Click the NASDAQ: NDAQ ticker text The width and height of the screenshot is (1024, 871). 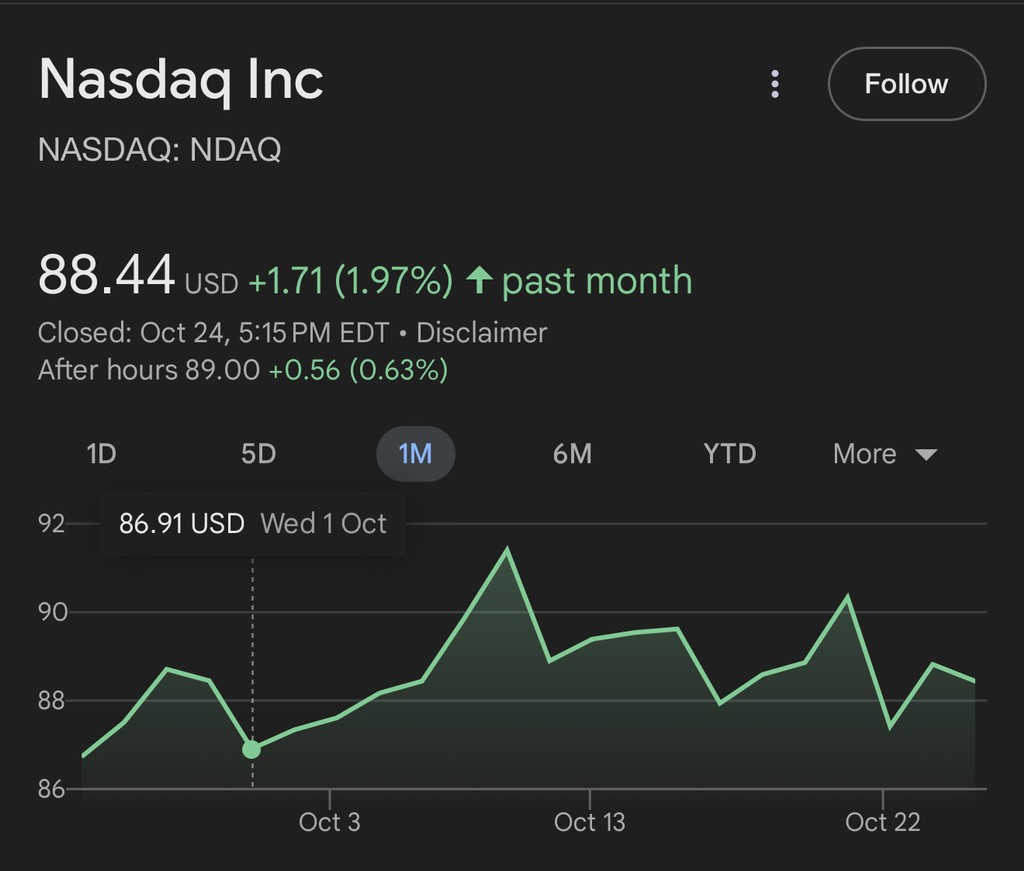[159, 150]
